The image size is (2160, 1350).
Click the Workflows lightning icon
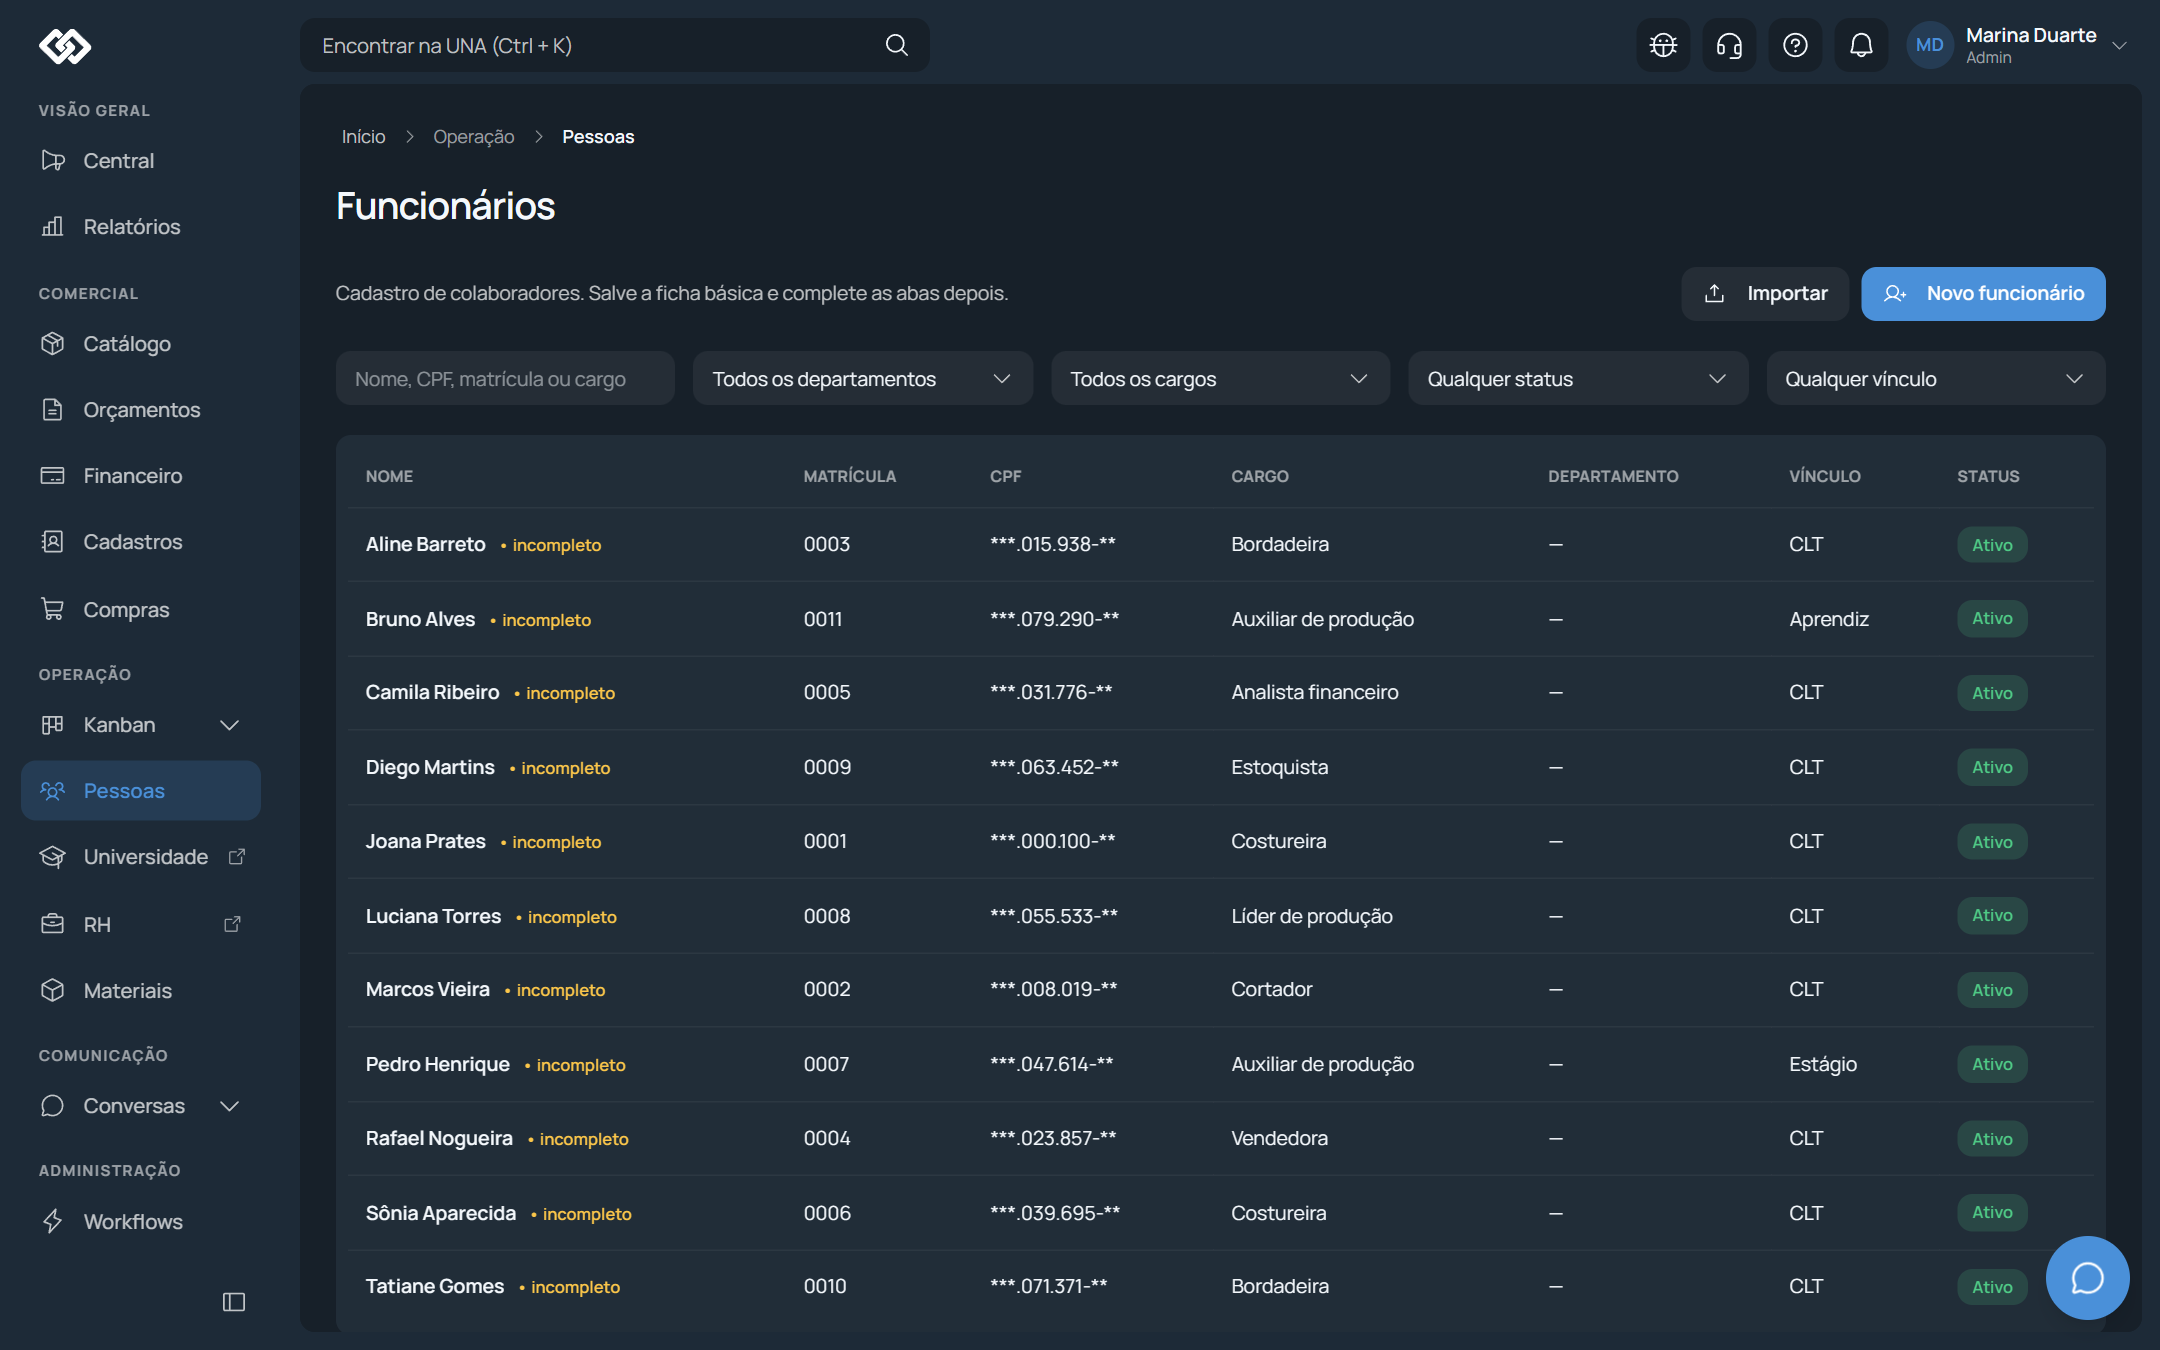point(53,1221)
